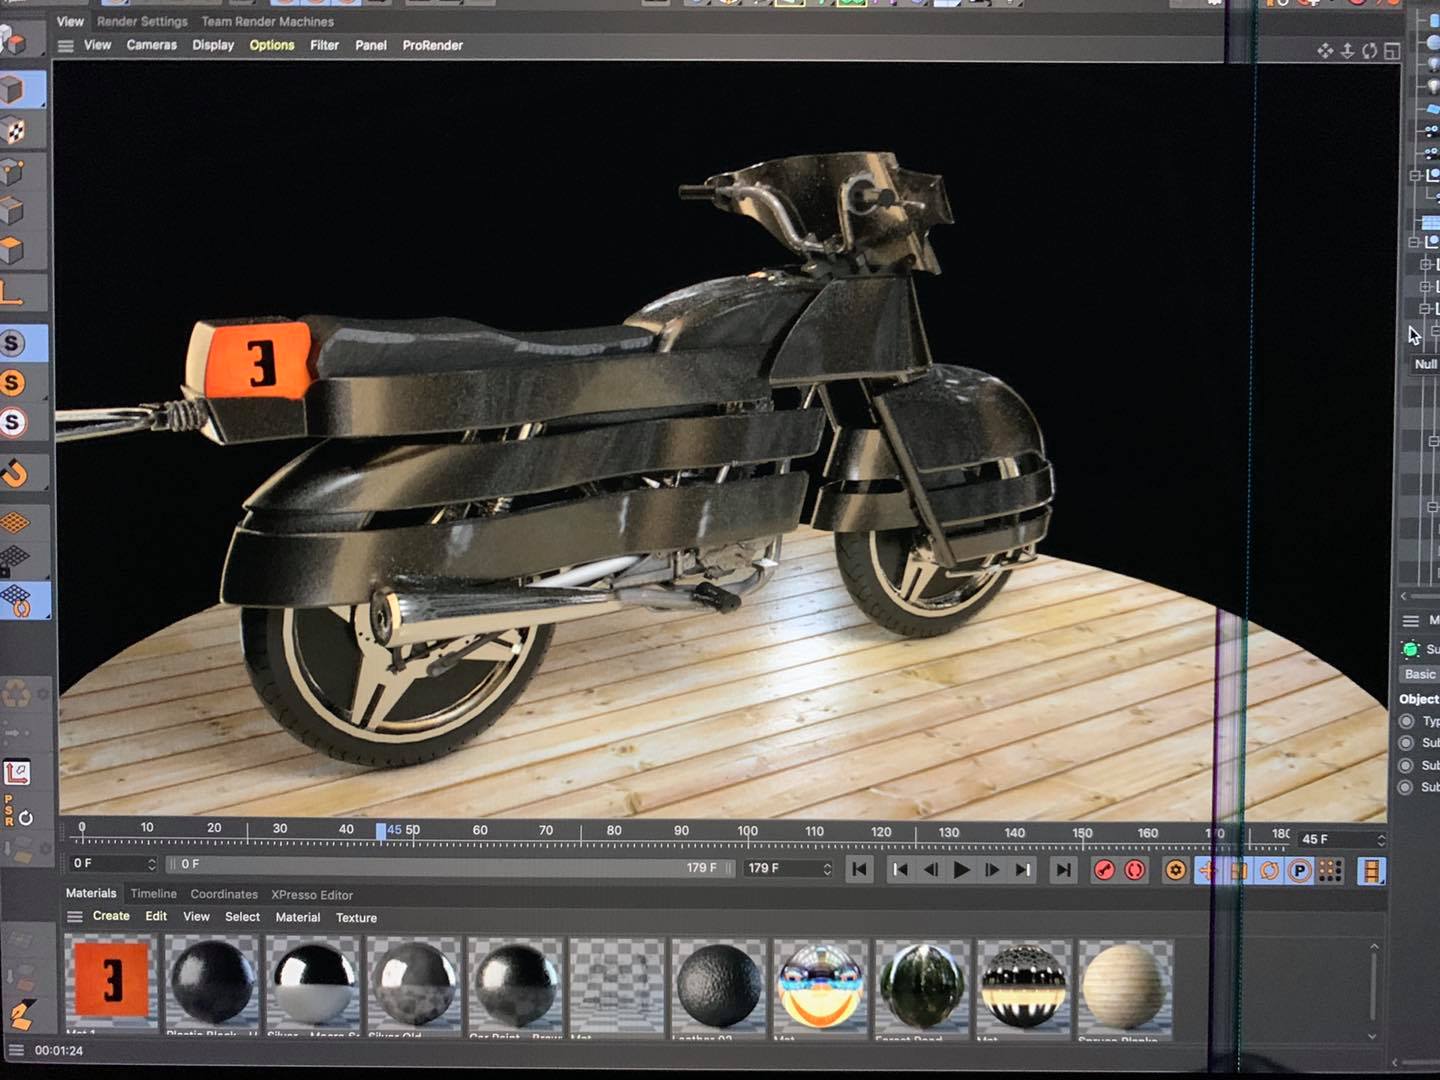Jump to previous keyframe

point(900,870)
